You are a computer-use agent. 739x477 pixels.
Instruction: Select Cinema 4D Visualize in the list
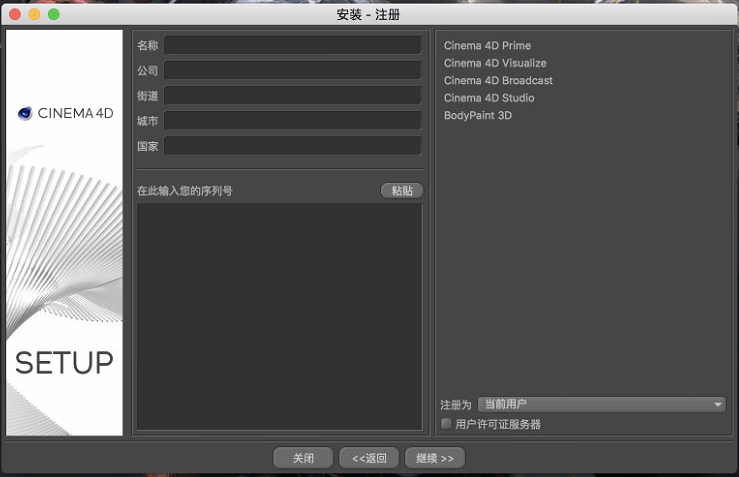495,63
